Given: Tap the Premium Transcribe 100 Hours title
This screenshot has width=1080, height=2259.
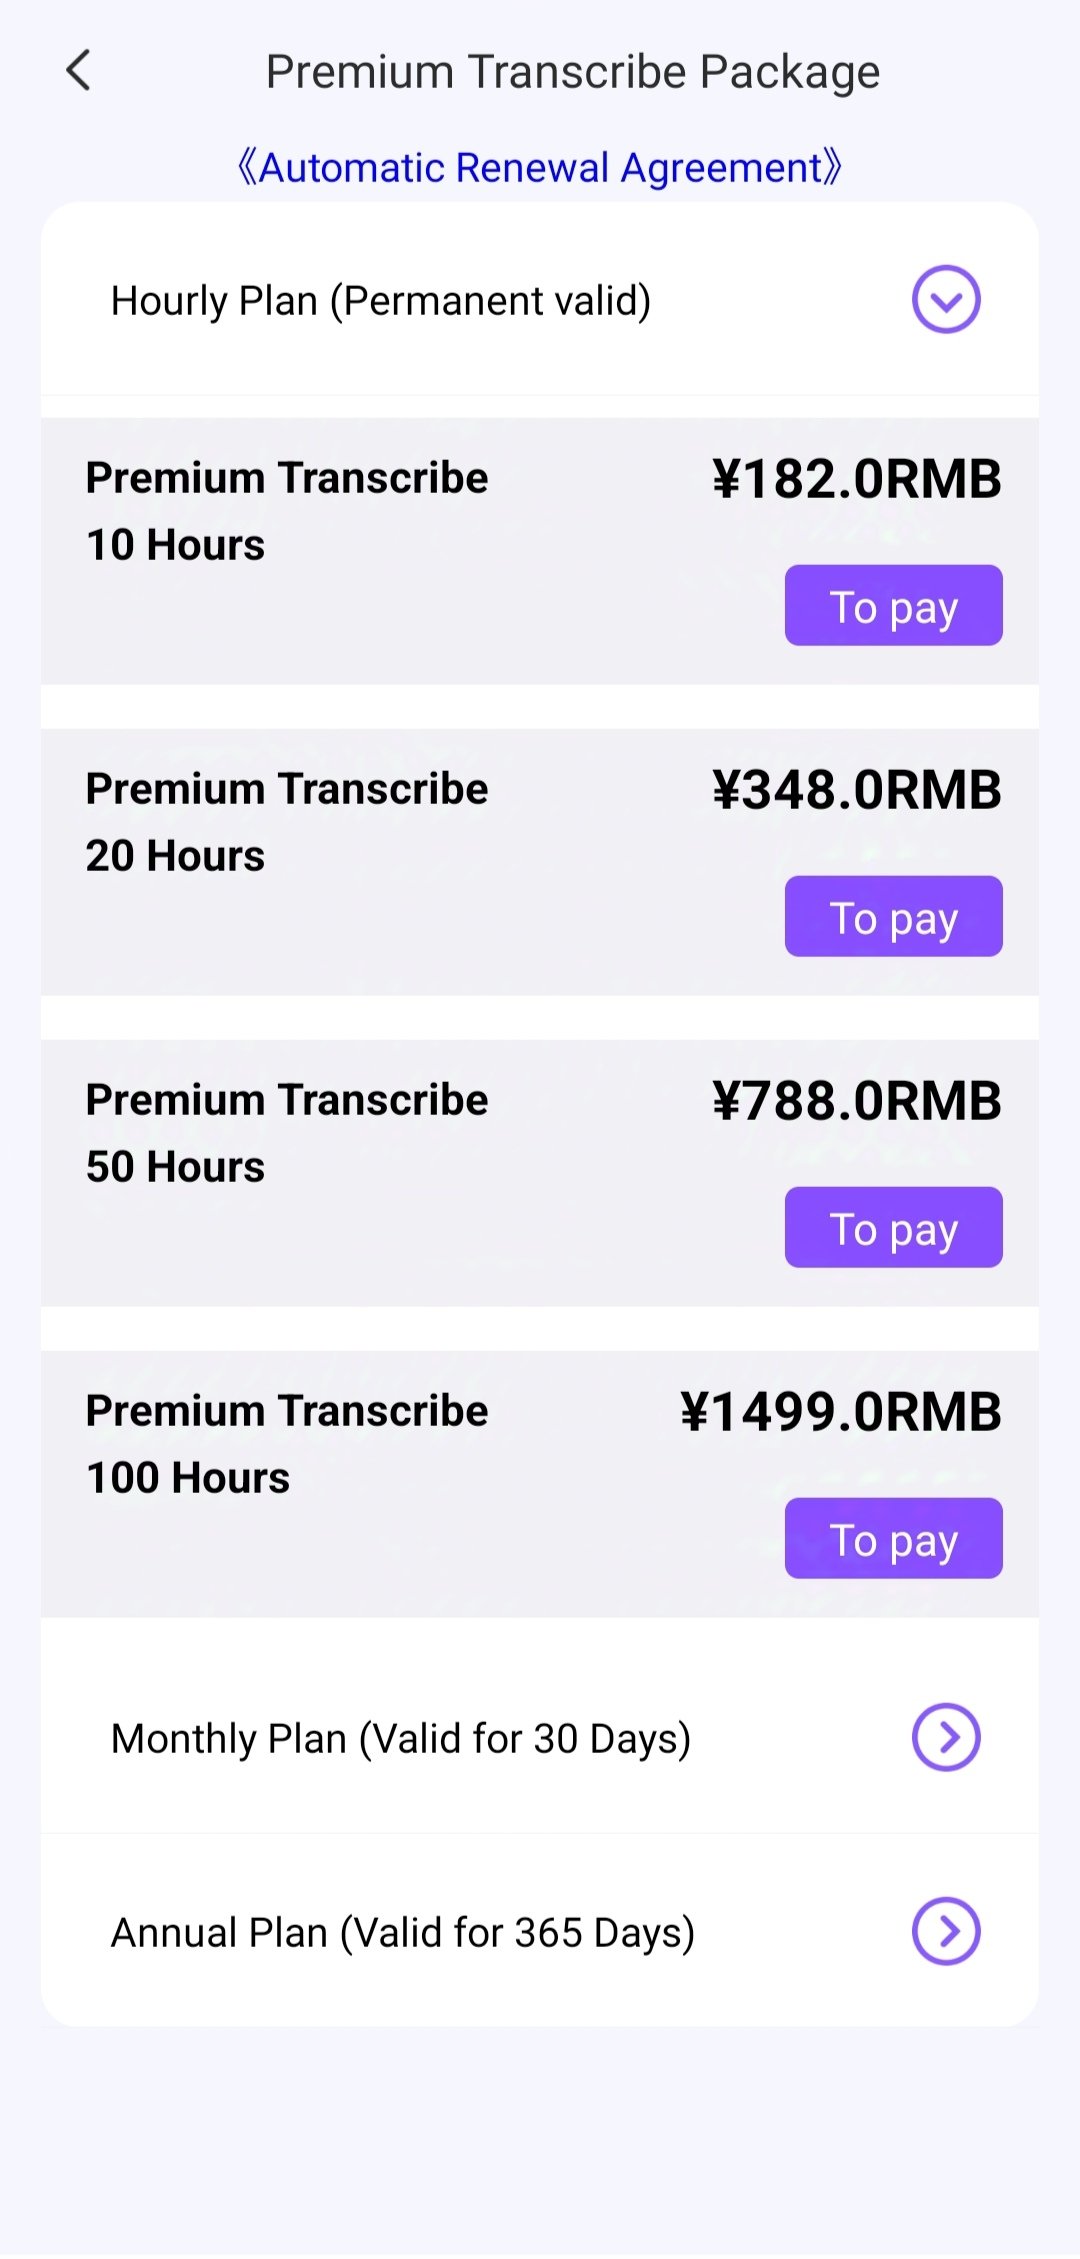Looking at the screenshot, I should coord(287,1443).
